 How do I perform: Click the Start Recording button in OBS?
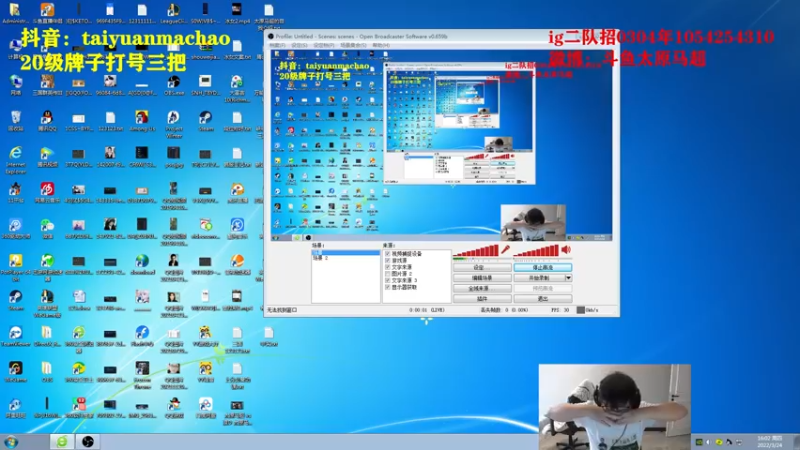coord(539,278)
